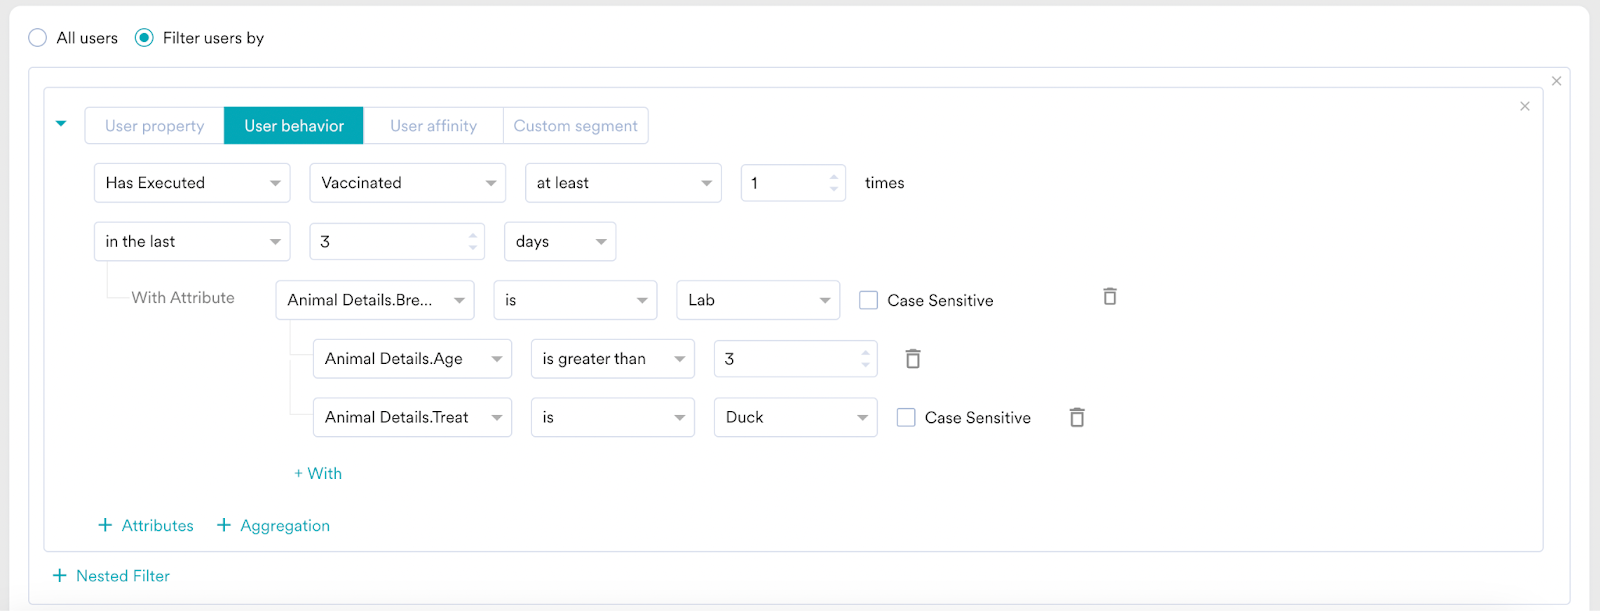
Task: Enable Case Sensitive for the Duck value
Action: [x=906, y=418]
